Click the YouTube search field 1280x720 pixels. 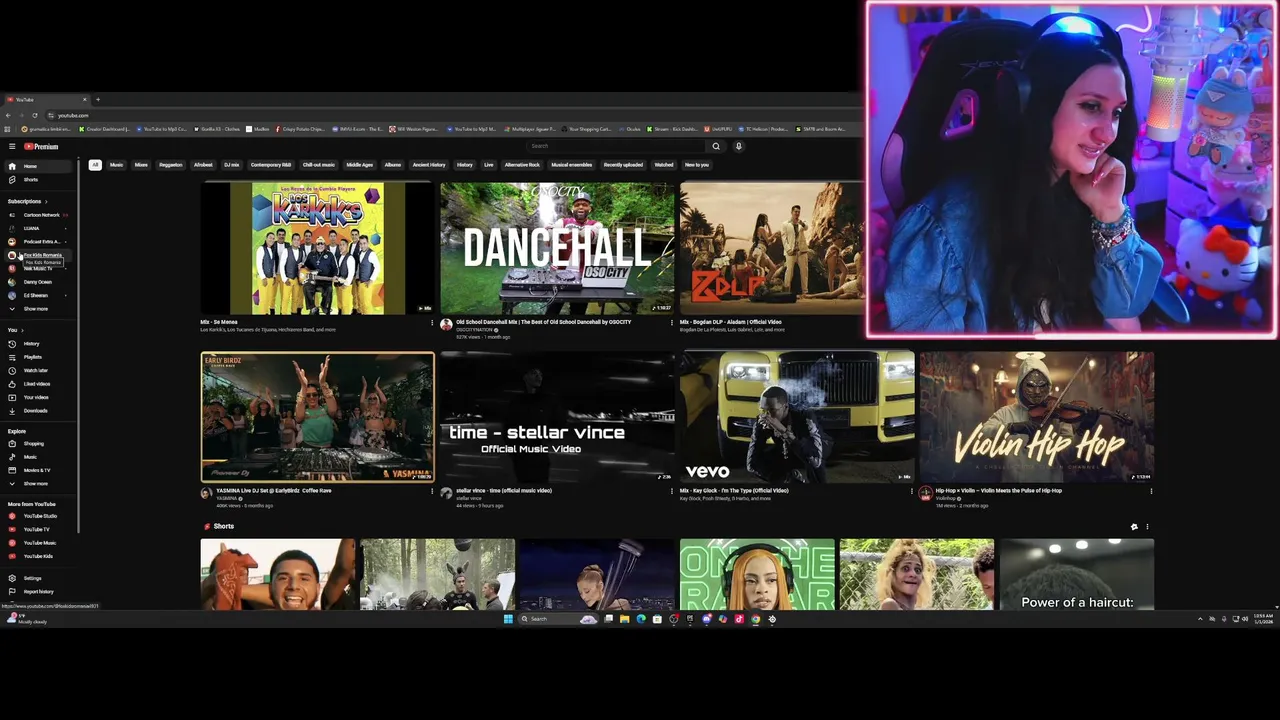coord(615,146)
